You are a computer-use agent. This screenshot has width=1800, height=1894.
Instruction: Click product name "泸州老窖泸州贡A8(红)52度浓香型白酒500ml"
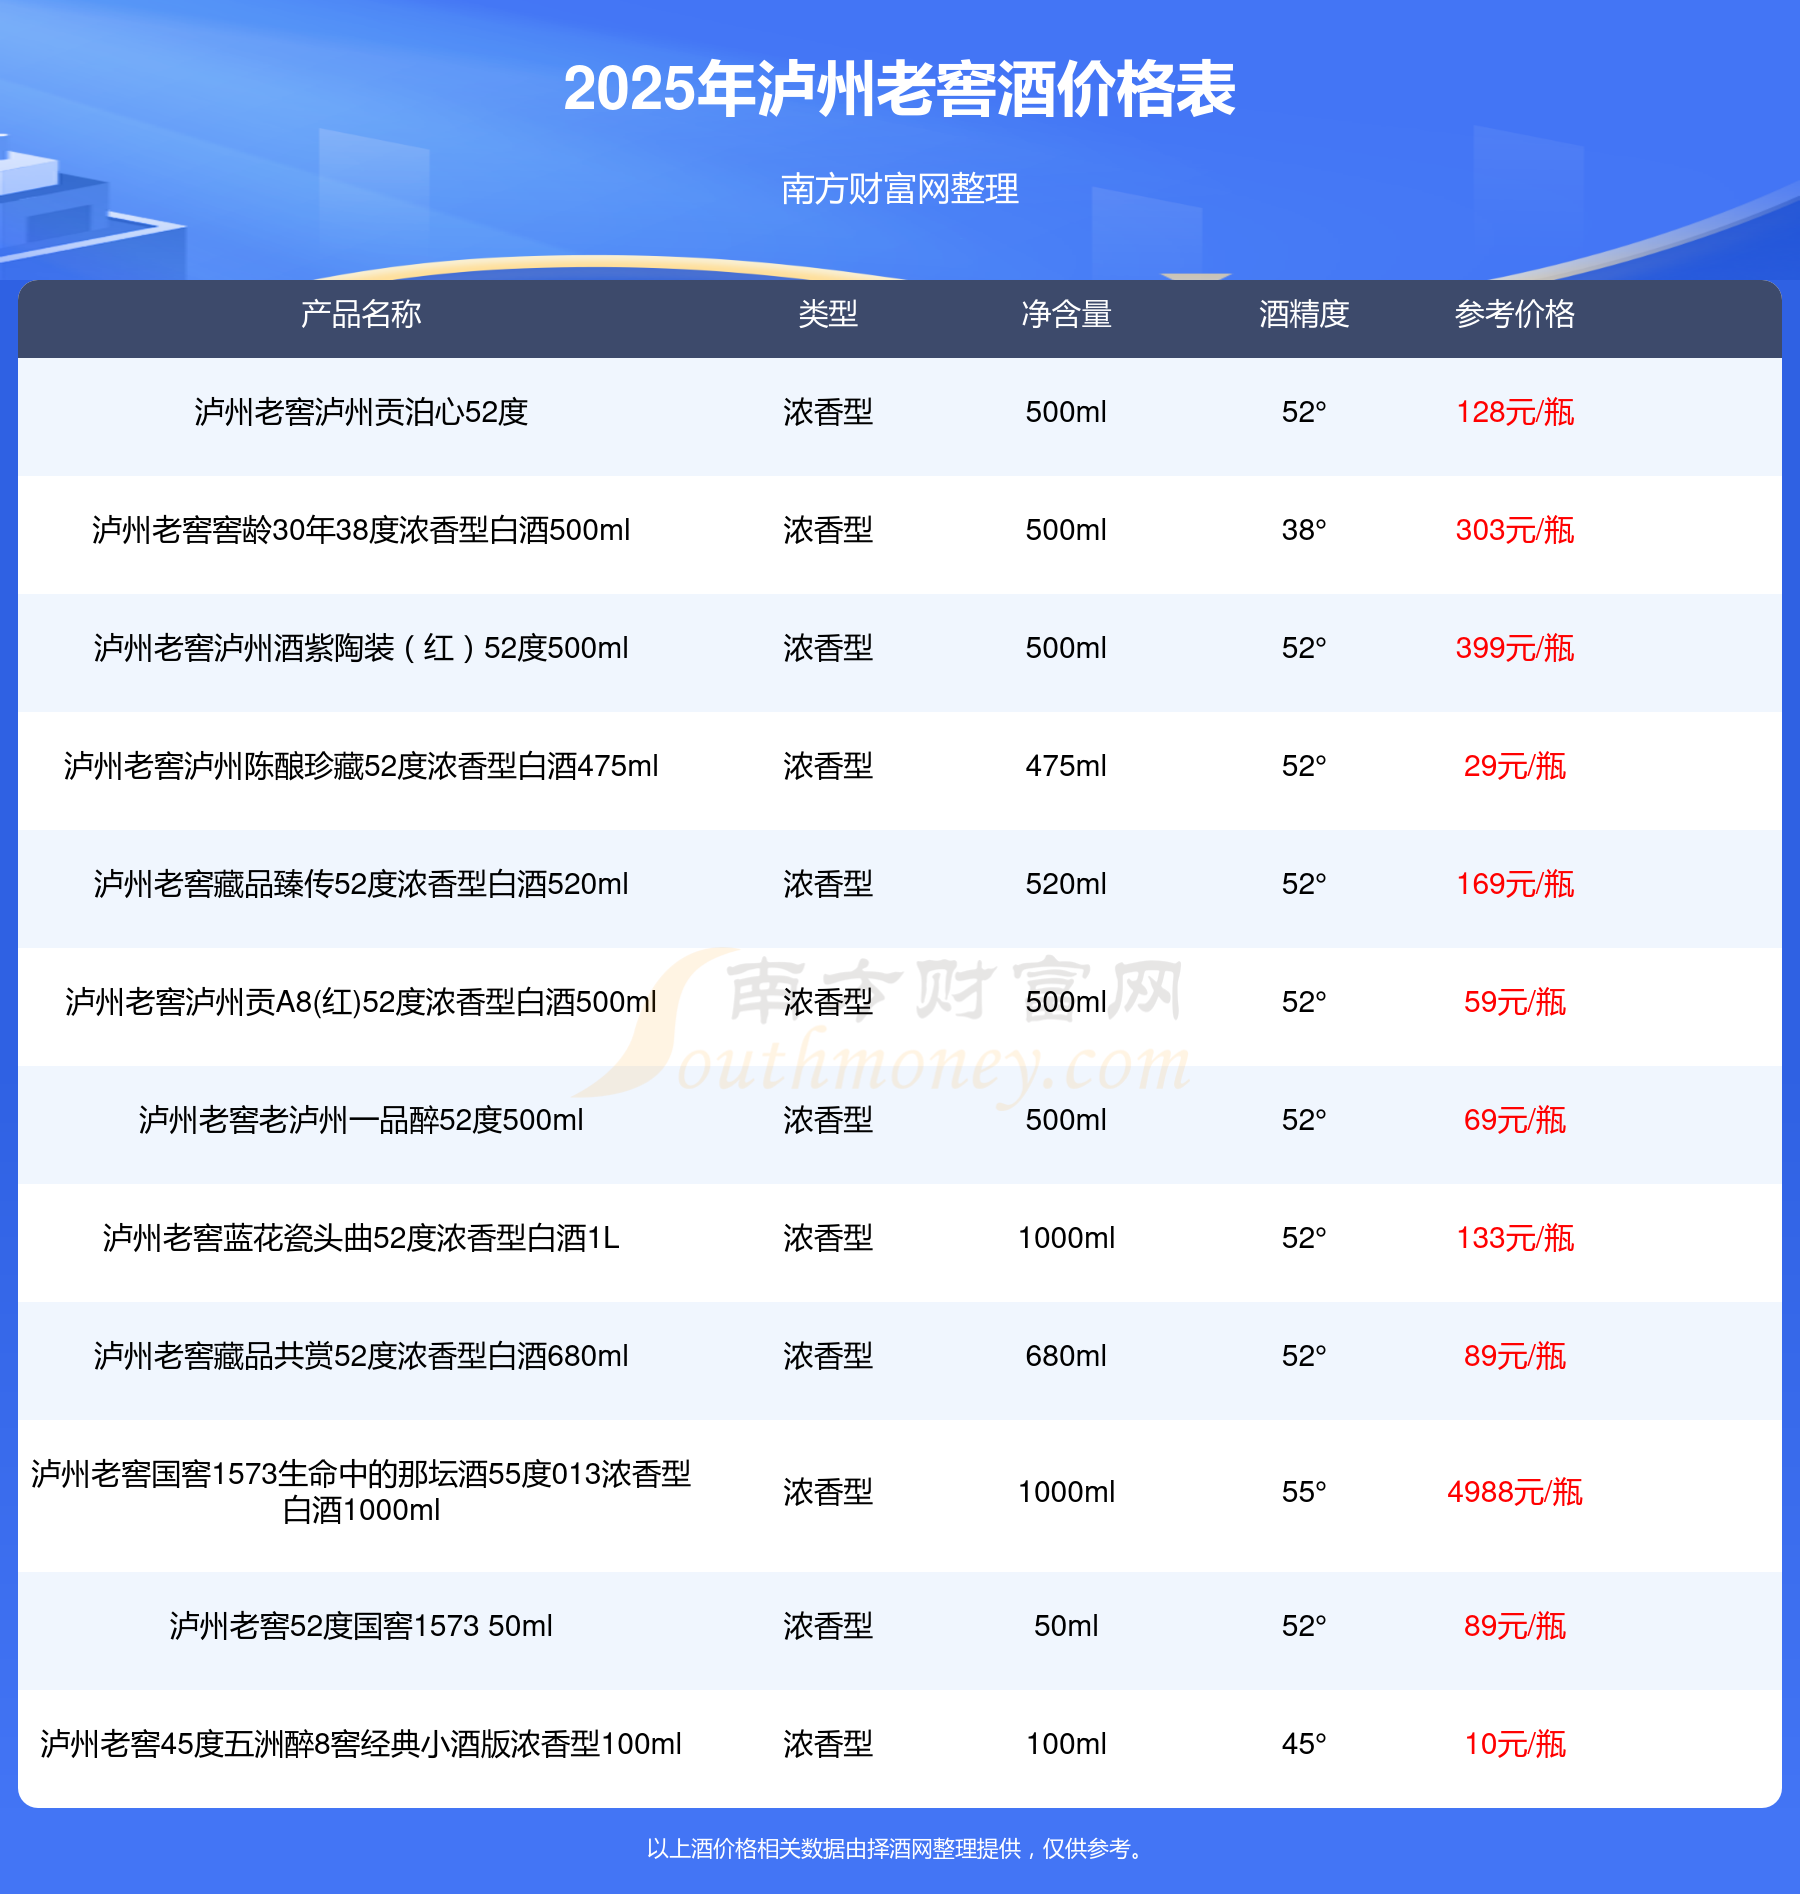click(361, 1002)
